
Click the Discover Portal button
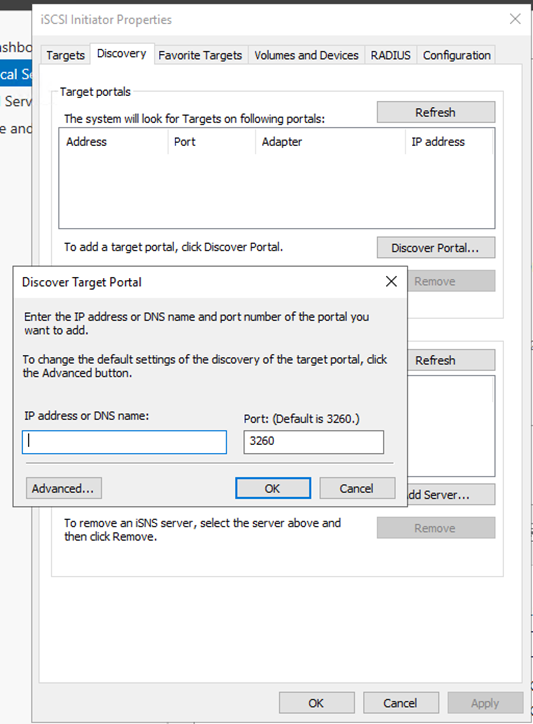point(436,248)
